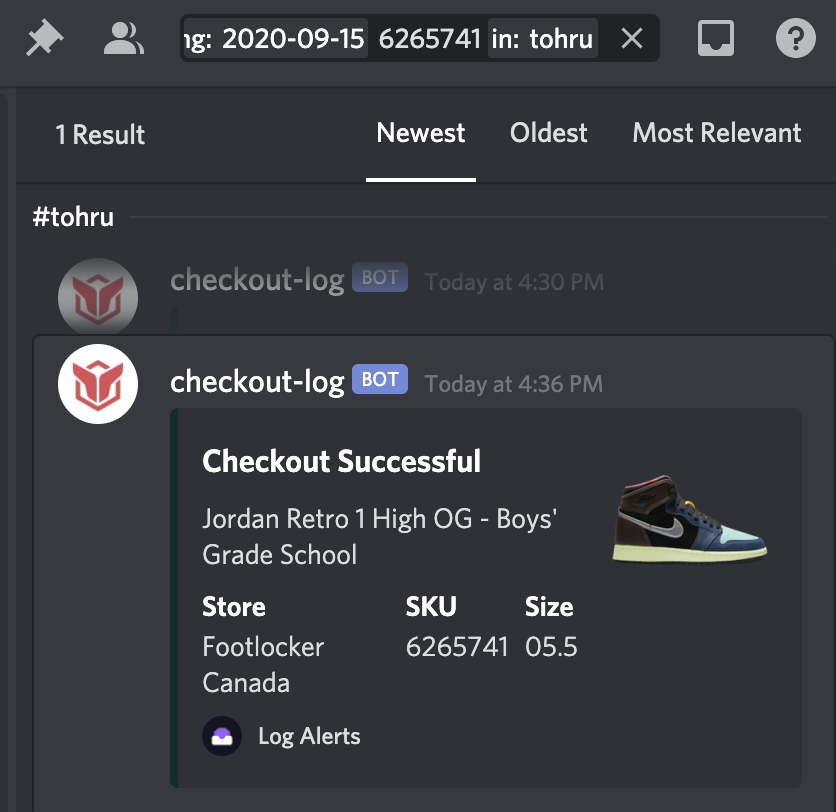Click the Jordan Retro 1 shoe thumbnail
Viewport: 836px width, 812px height.
coord(689,520)
